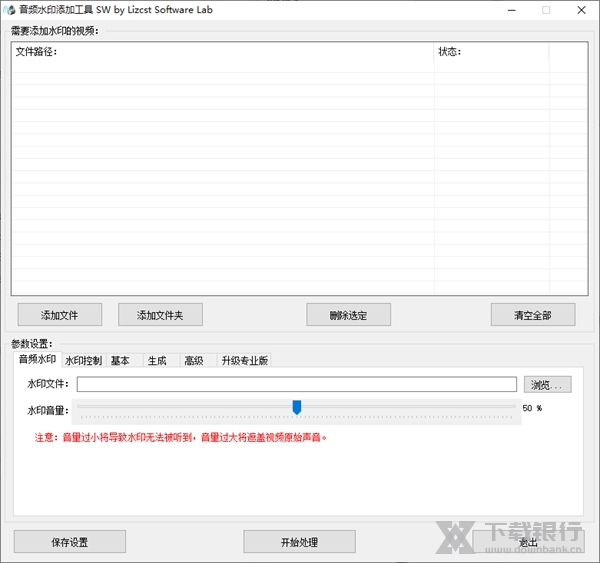600x563 pixels.
Task: Click the 浏览... browse button
Action: tap(548, 384)
